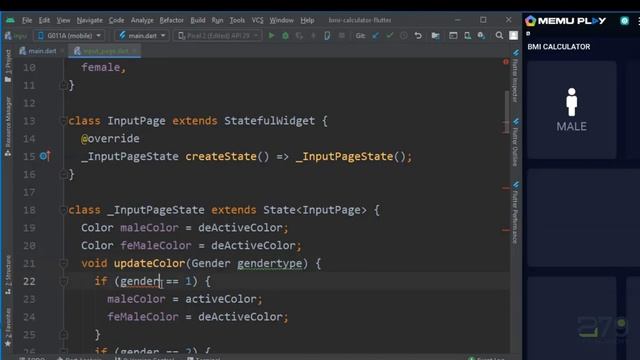Viewport: 640px width, 360px height.
Task: Collapse _InputPageState class fold on line 18
Action: point(63,210)
